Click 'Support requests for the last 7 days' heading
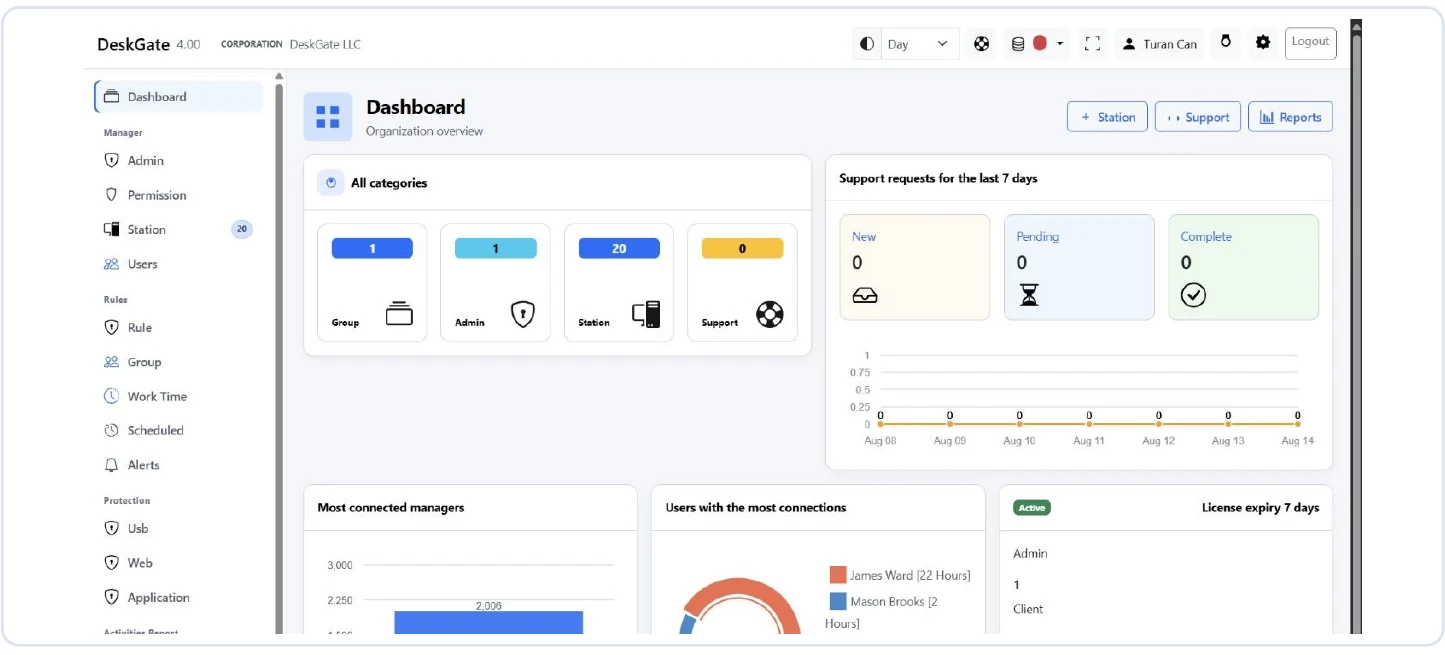 point(938,178)
